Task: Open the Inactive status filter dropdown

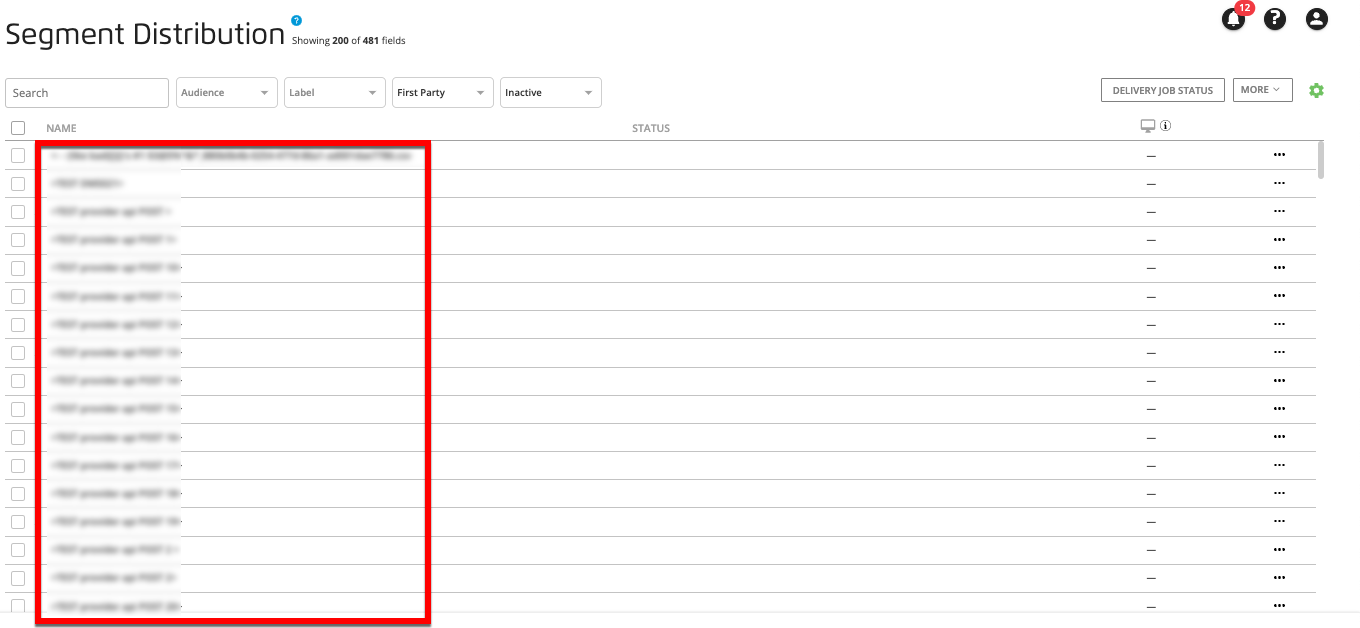Action: coord(551,92)
